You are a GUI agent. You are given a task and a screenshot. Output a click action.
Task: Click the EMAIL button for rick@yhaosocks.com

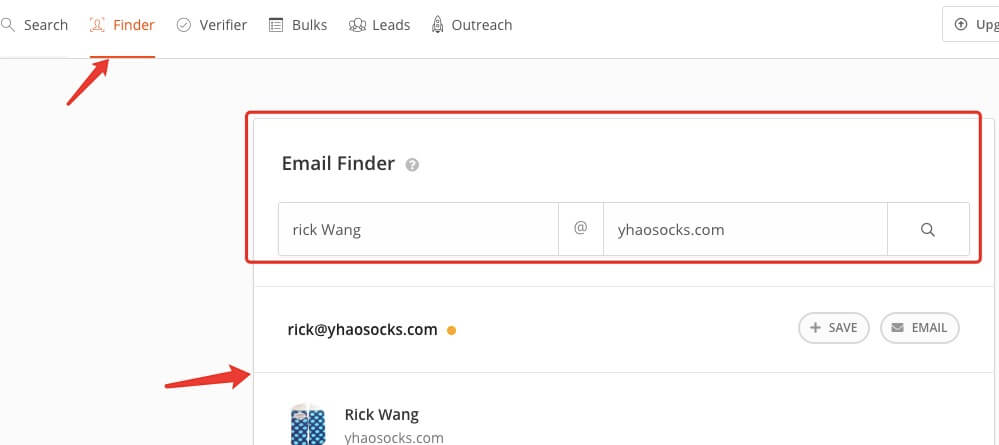pos(919,328)
